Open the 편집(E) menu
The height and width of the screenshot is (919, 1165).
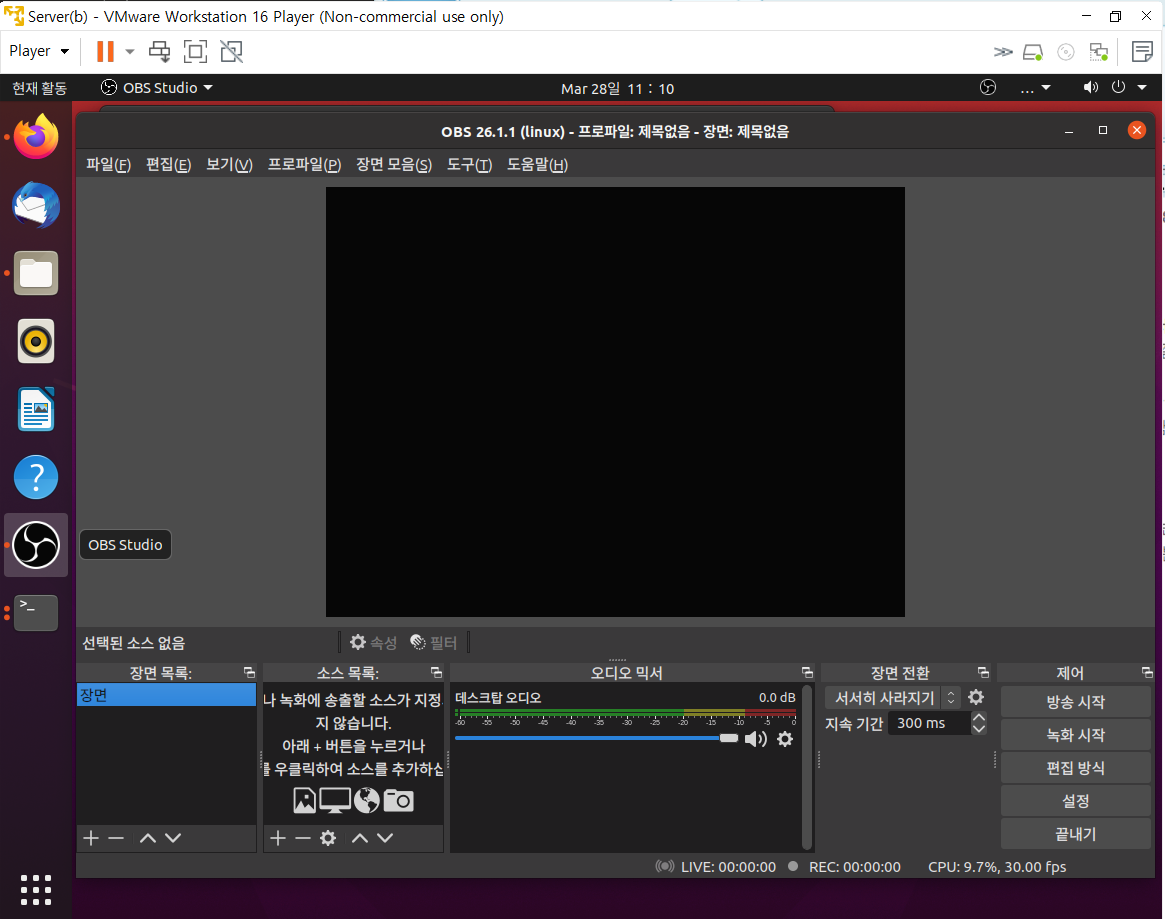click(x=169, y=164)
